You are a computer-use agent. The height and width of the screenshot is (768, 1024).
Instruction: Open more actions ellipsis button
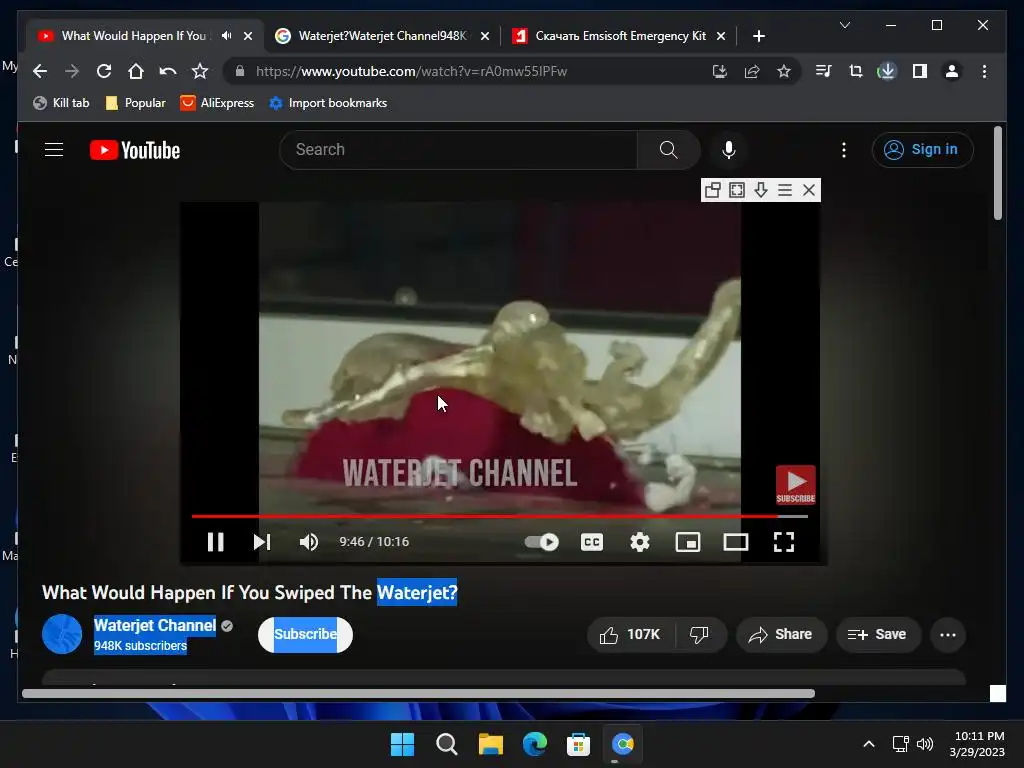coord(948,634)
